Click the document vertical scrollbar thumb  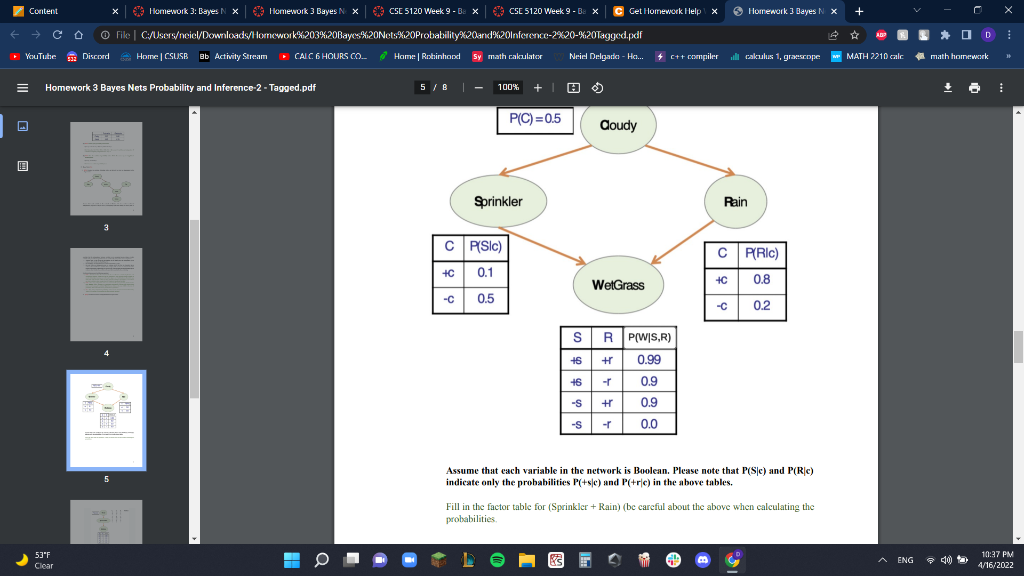coord(1018,347)
